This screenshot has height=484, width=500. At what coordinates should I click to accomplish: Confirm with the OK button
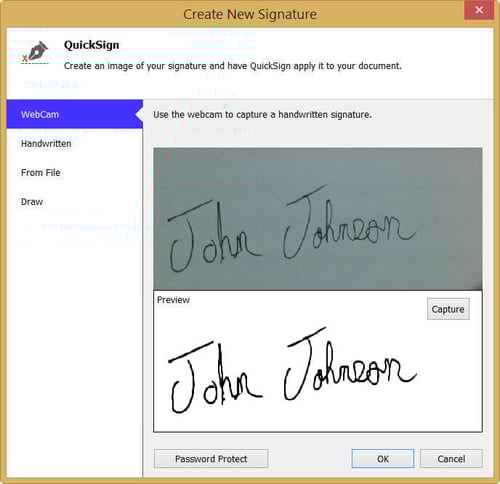pos(383,459)
